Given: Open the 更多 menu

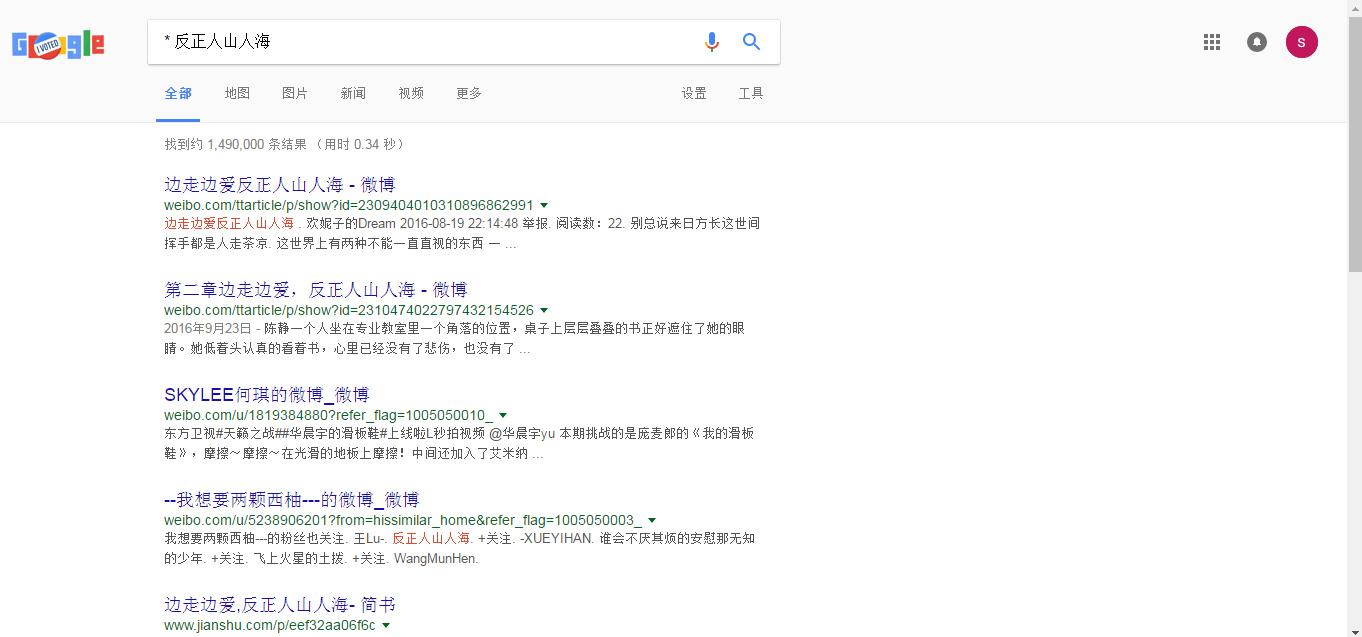Looking at the screenshot, I should [469, 93].
